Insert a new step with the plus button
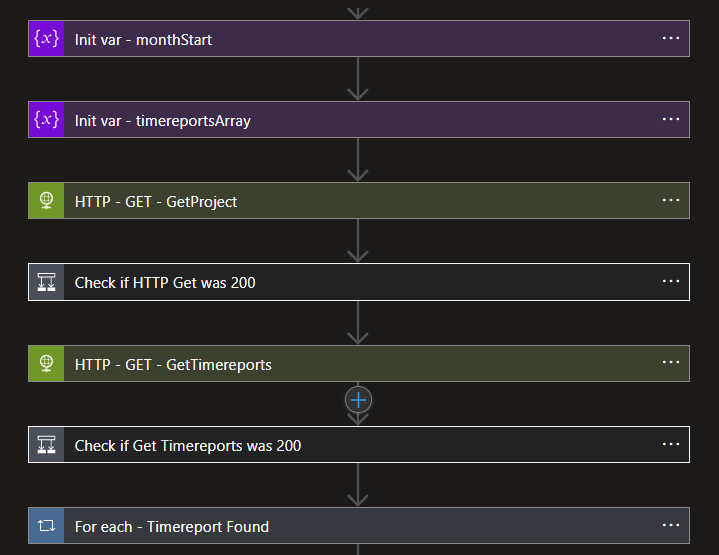719x555 pixels. [358, 399]
